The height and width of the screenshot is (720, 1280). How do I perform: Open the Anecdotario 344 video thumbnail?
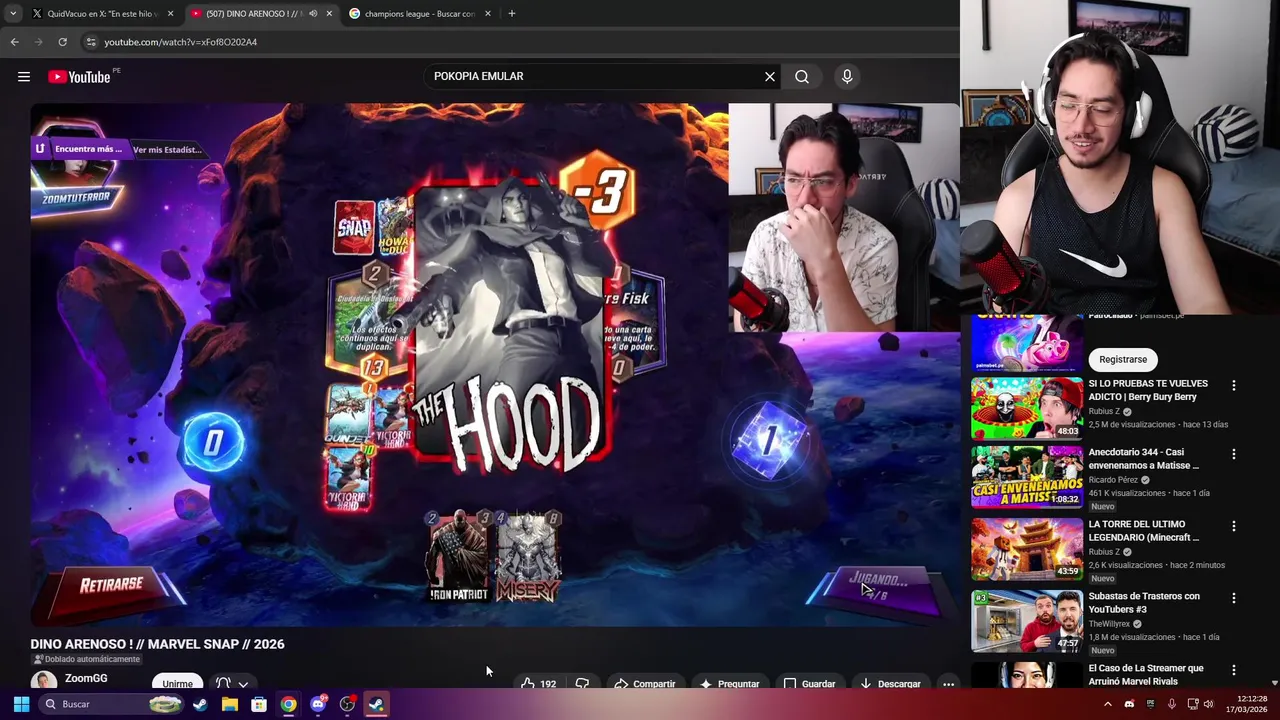(1026, 477)
